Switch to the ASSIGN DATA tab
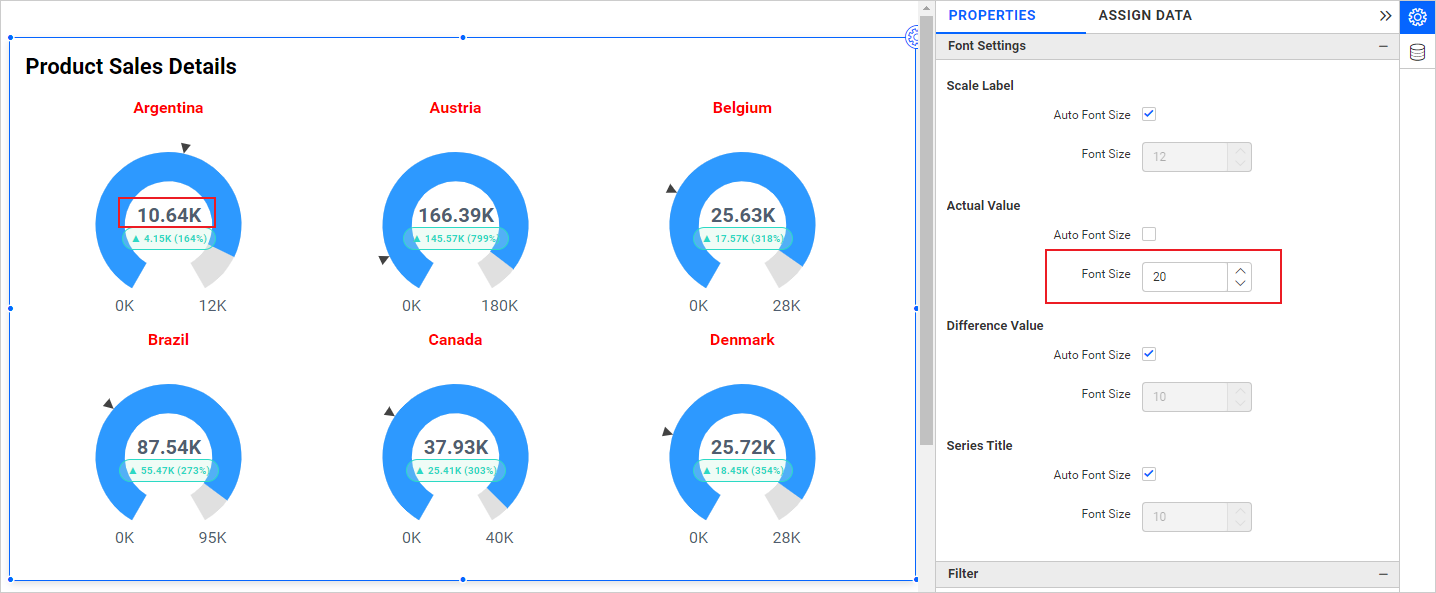The width and height of the screenshot is (1436, 593). 1144,16
